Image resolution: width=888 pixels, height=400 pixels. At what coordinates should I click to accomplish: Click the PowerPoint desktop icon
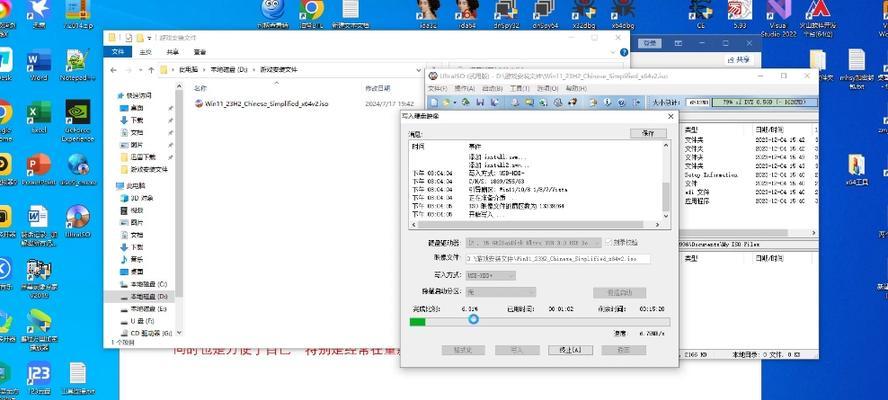[39, 169]
